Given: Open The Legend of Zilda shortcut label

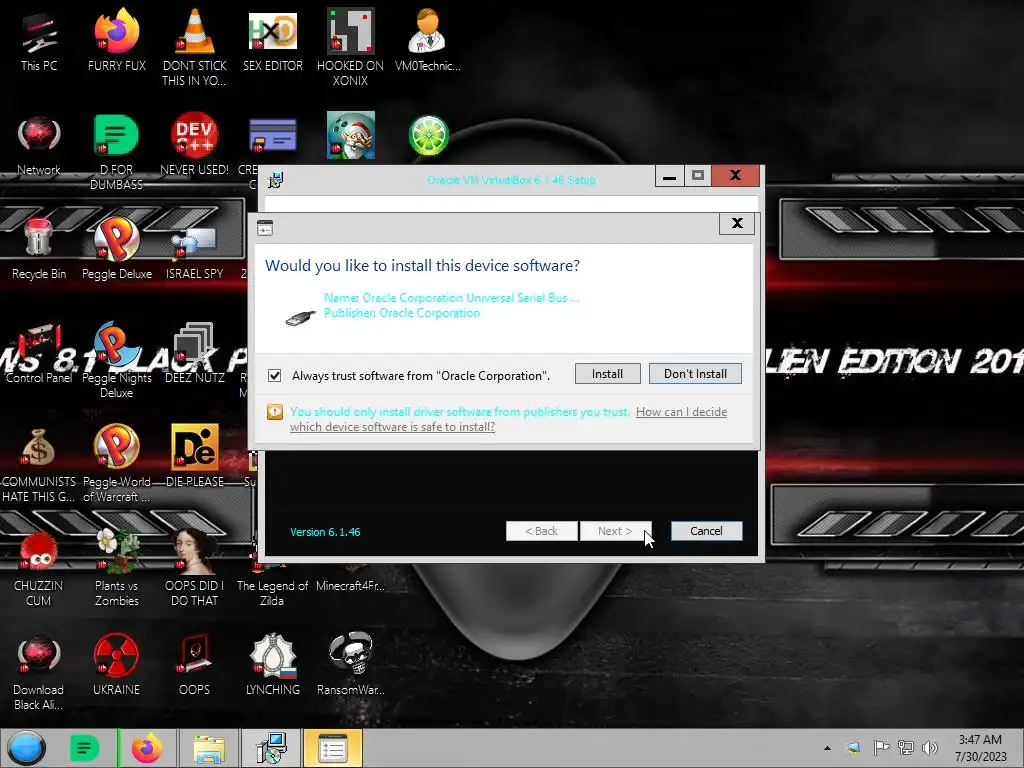Looking at the screenshot, I should tap(272, 593).
